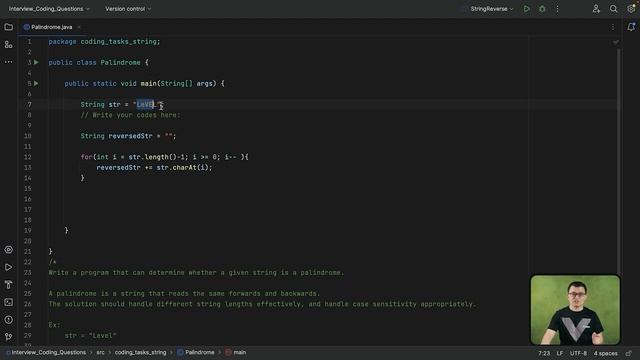Click the presenter webcam thumbnail
The height and width of the screenshot is (360, 640).
[x=575, y=310]
